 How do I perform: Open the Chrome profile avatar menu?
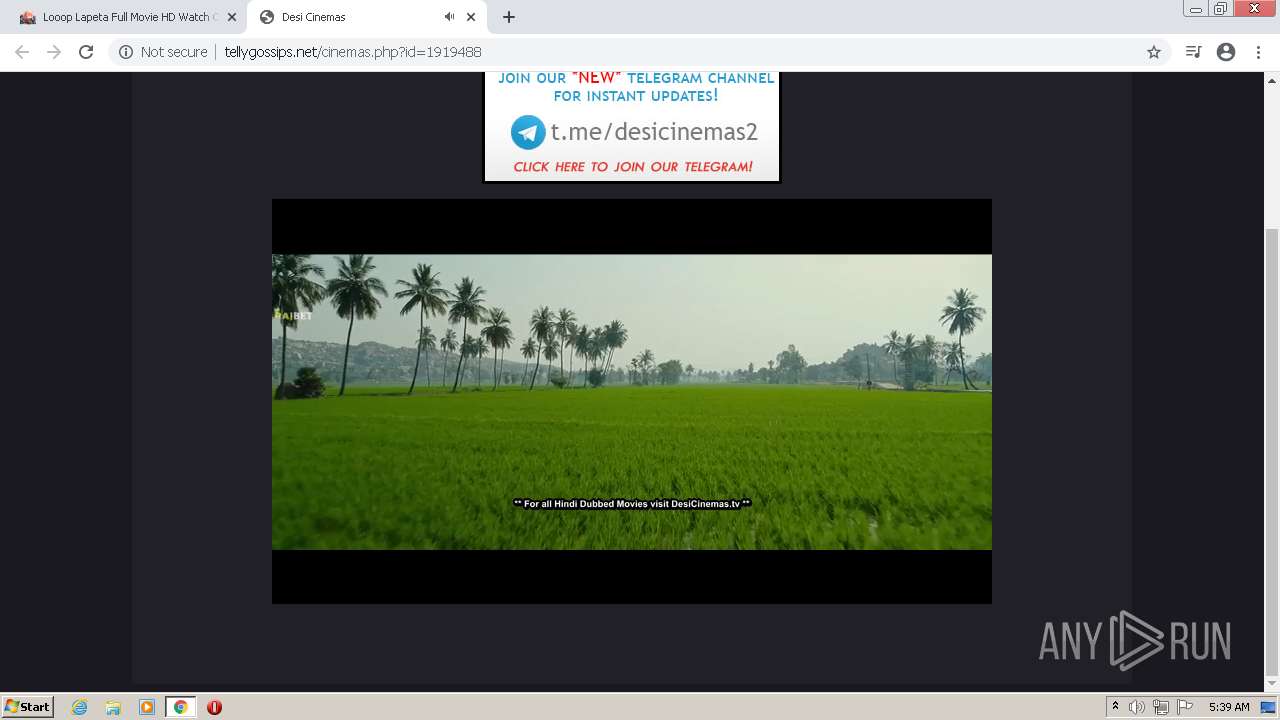pos(1226,52)
